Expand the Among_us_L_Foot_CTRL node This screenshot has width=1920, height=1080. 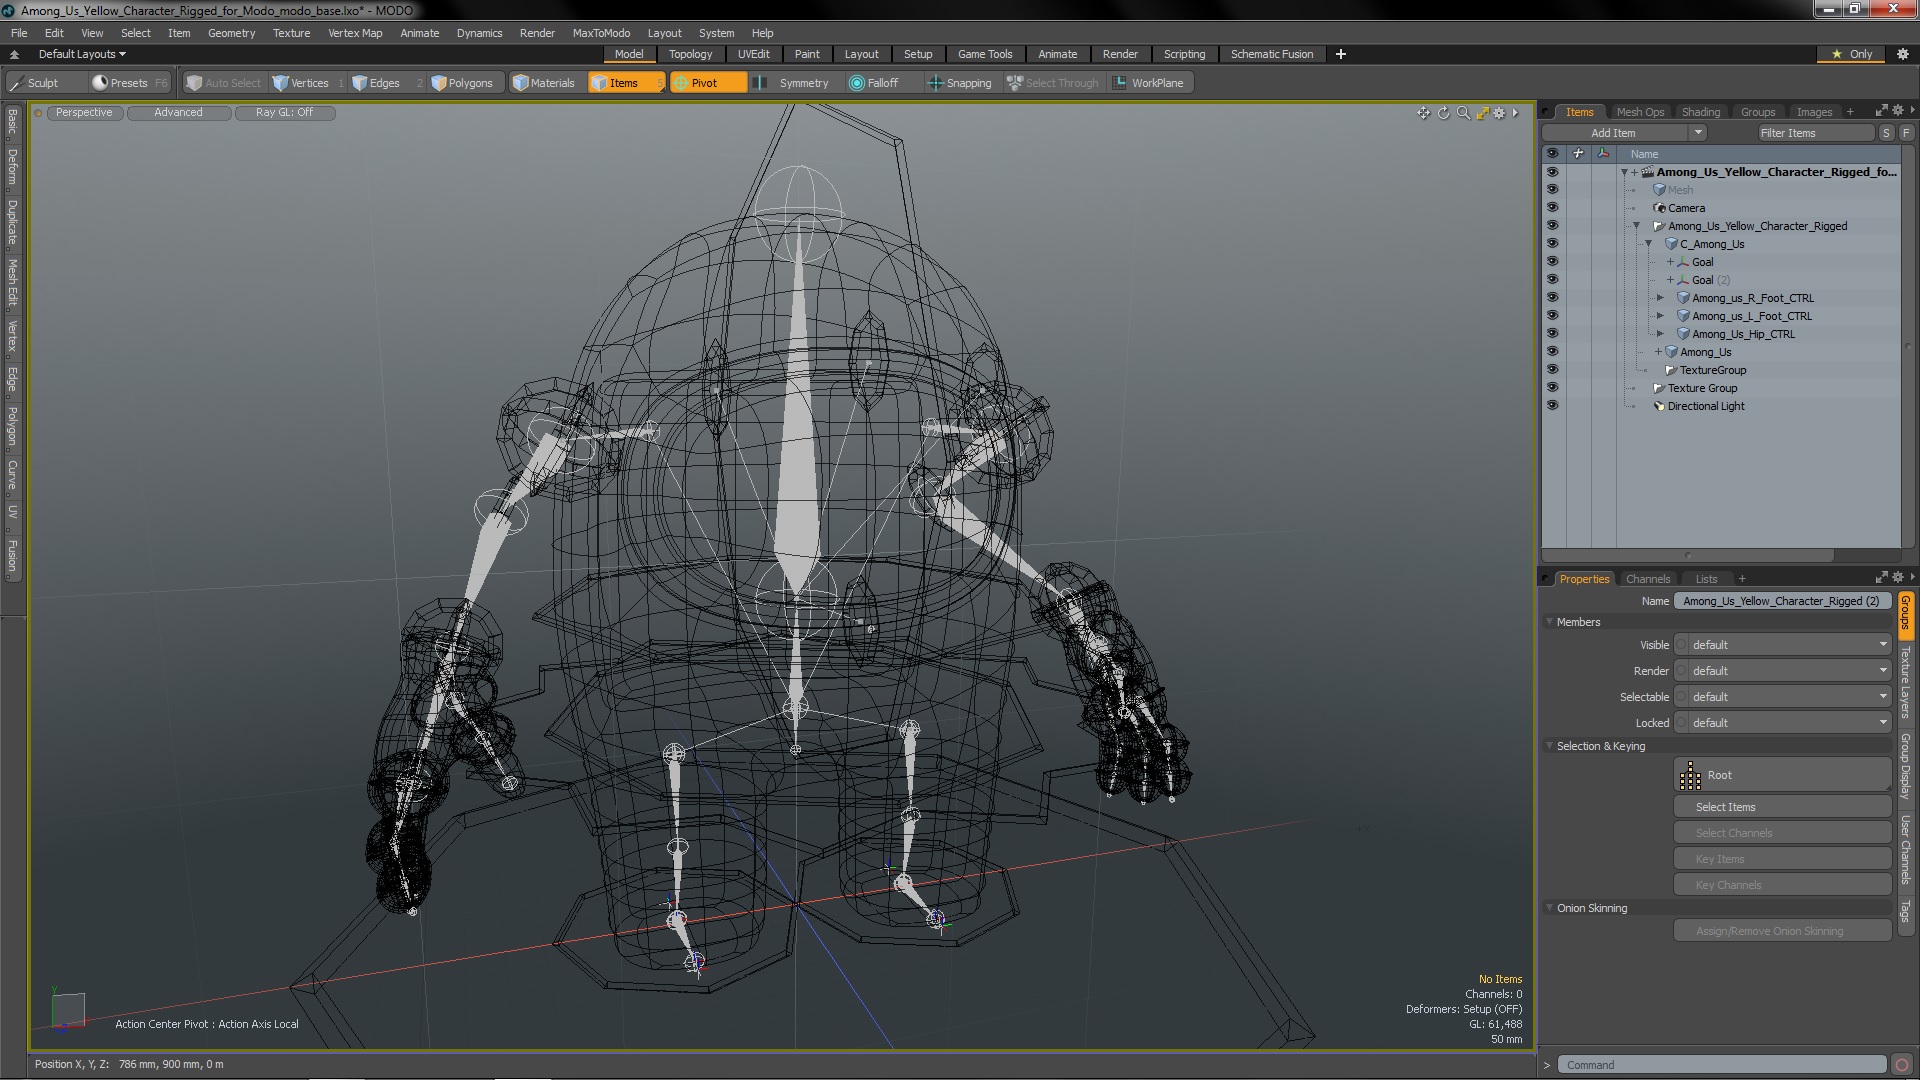[x=1661, y=316]
